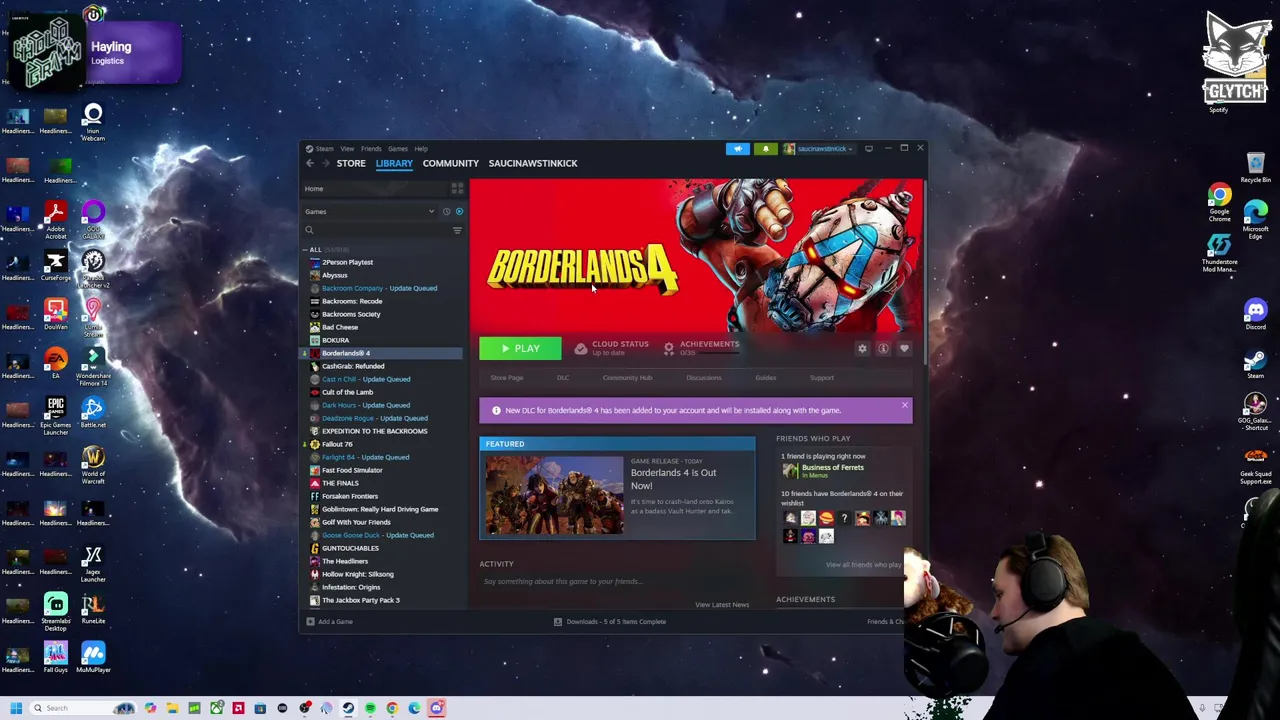Open the Friends menu
1280x720 pixels.
coord(371,149)
